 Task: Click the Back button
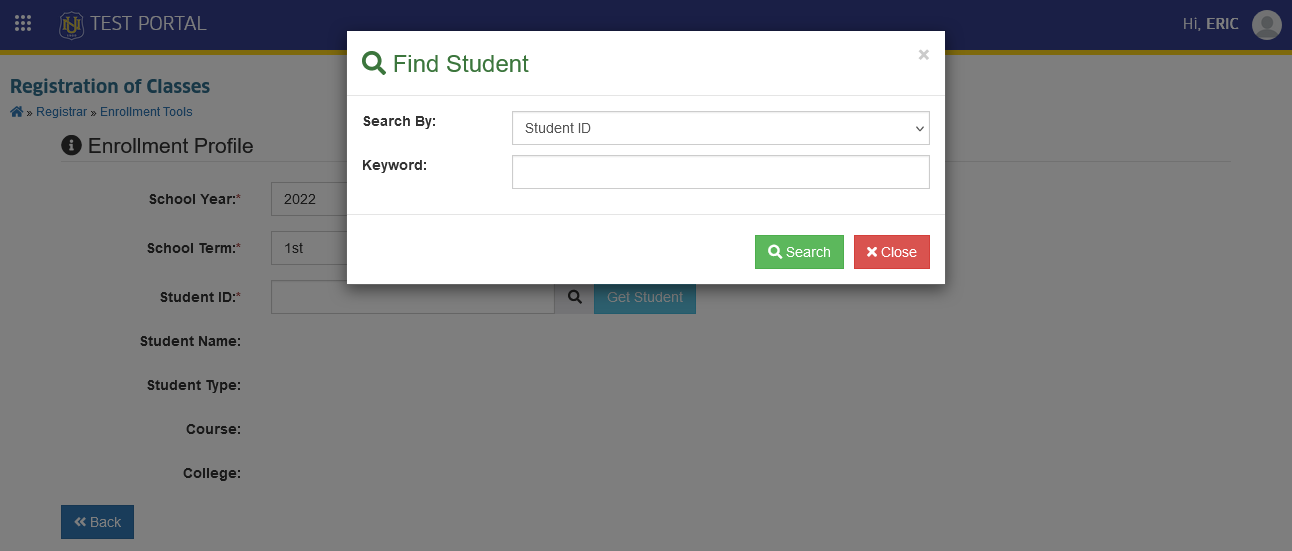point(97,522)
